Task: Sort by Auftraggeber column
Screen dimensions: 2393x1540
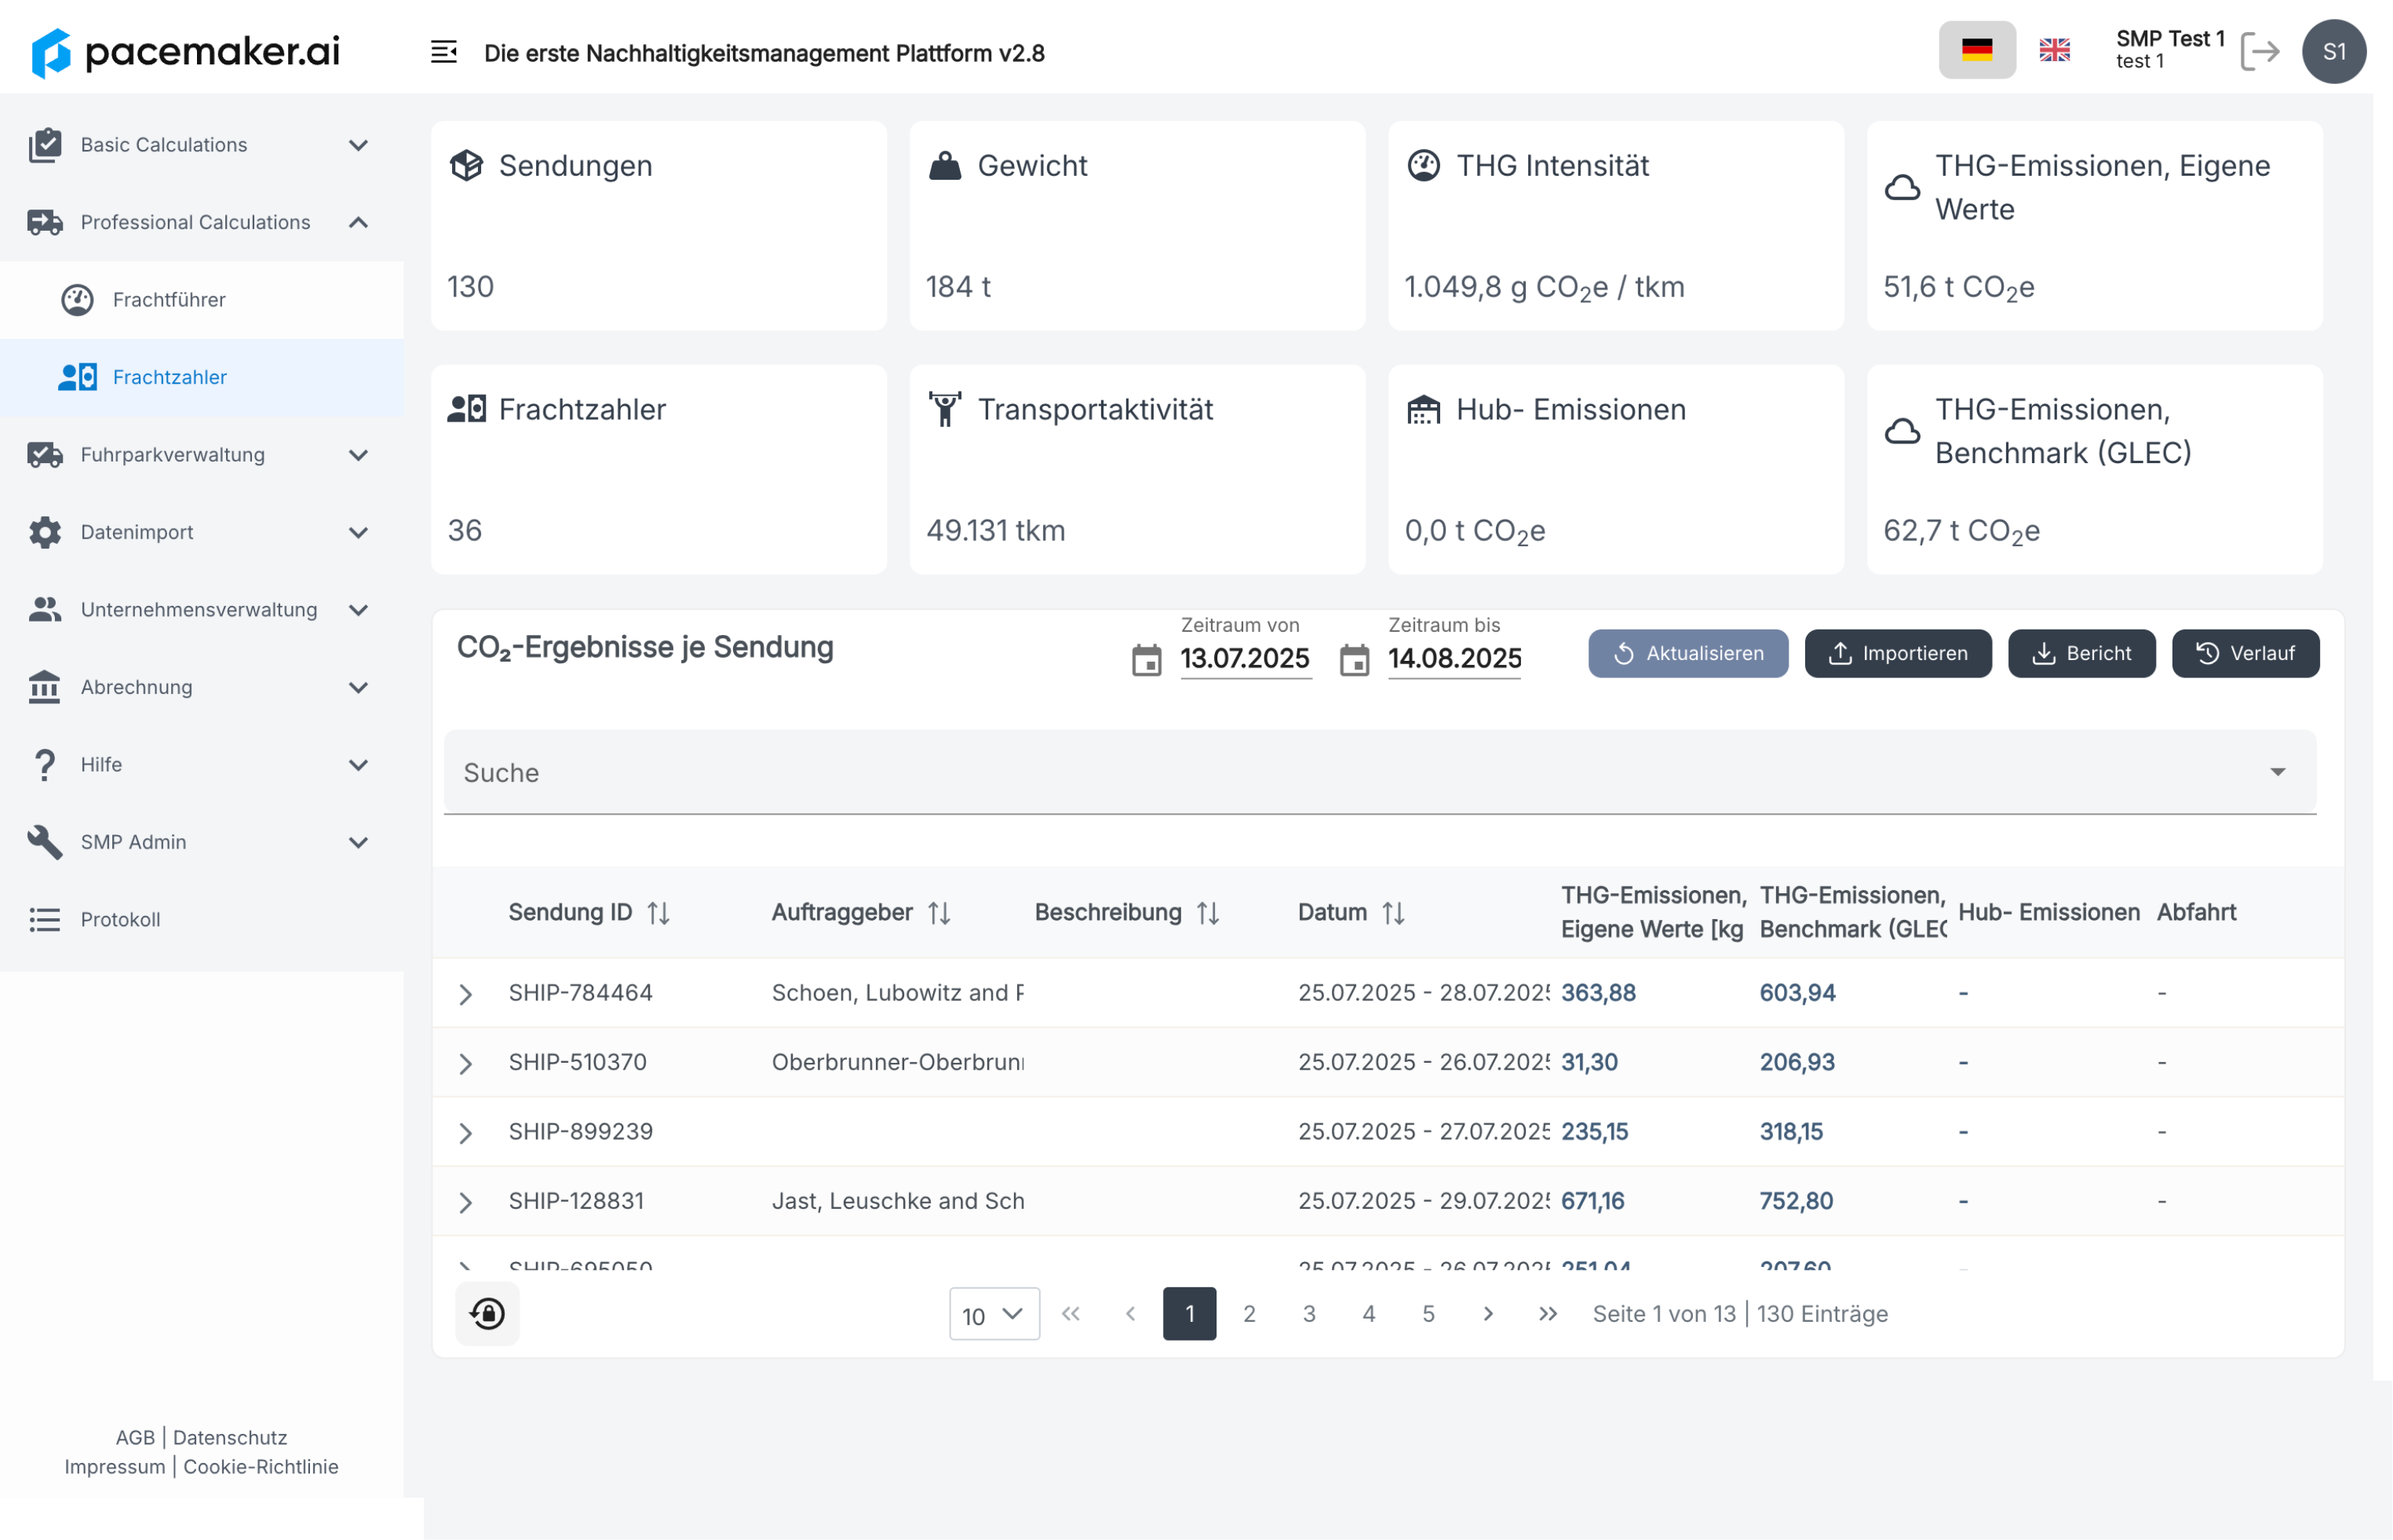Action: coord(939,913)
